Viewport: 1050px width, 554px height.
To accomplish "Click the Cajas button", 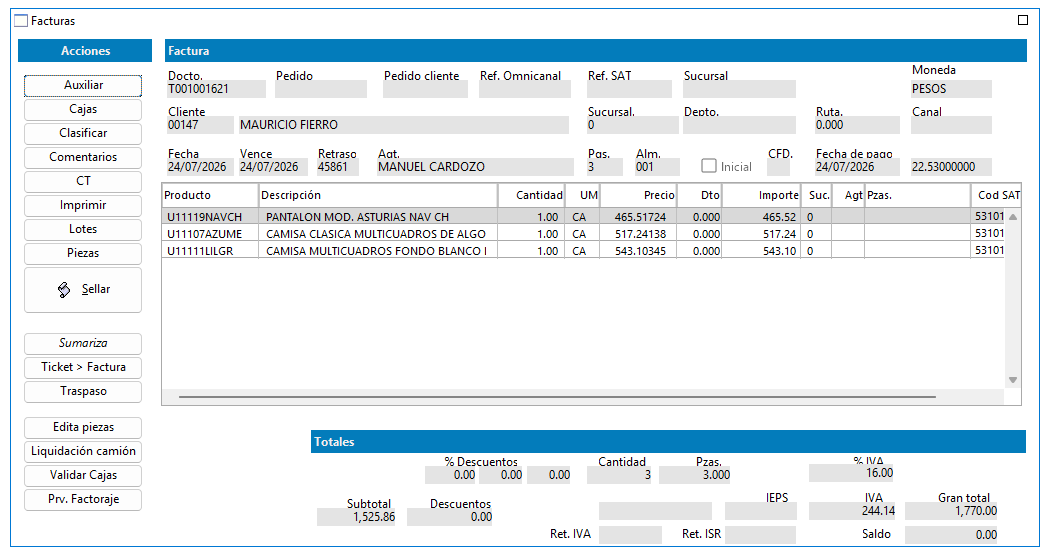I will click(83, 109).
